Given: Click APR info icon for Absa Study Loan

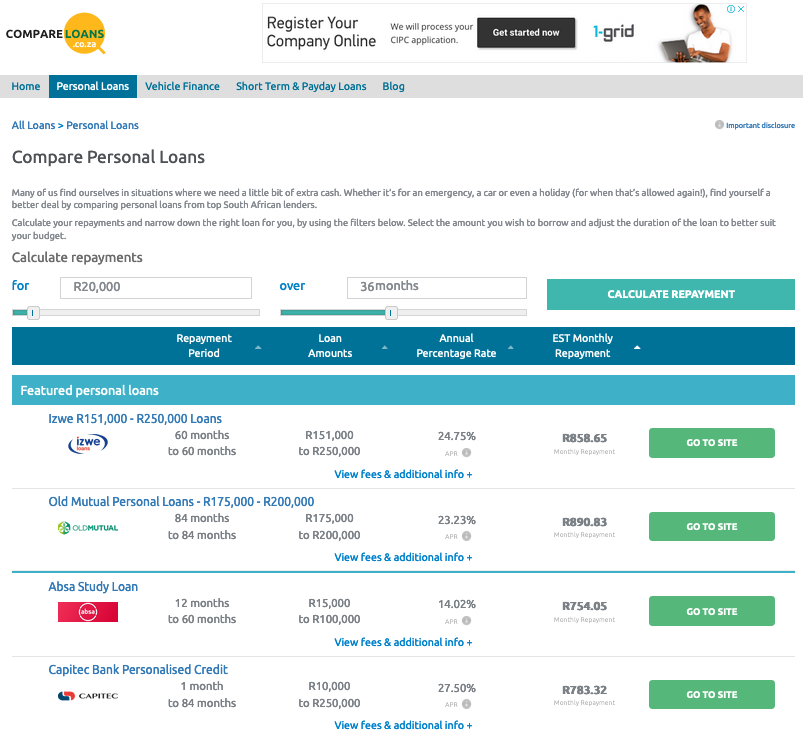Looking at the screenshot, I should click(467, 621).
